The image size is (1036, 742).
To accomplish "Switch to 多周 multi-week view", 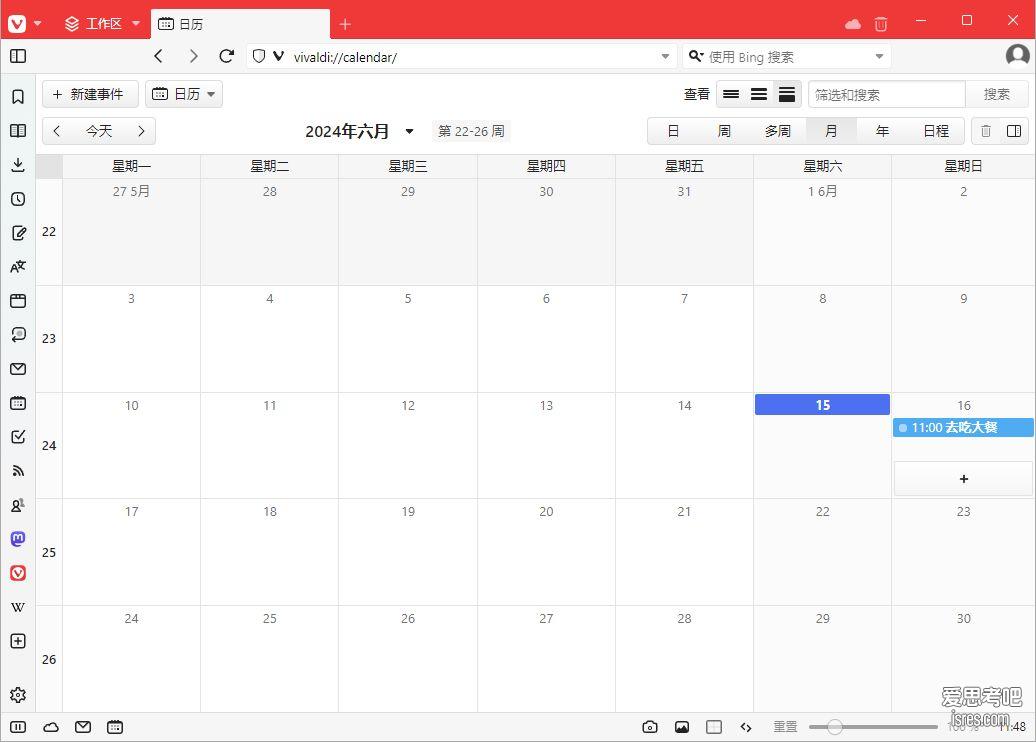I will pos(778,131).
